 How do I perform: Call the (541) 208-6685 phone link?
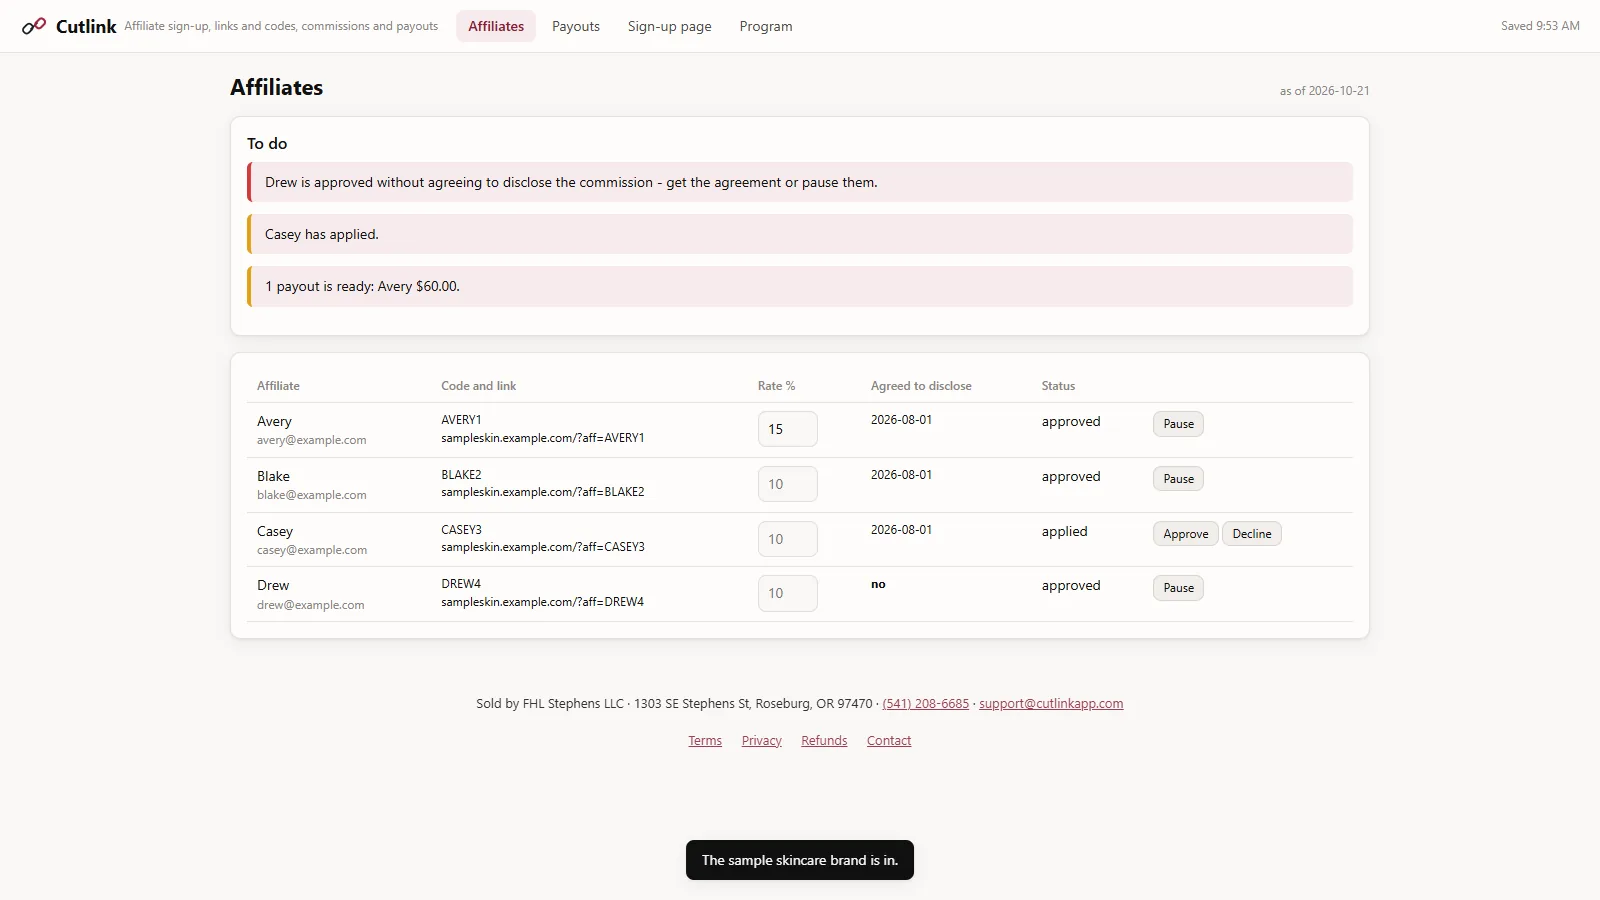(926, 704)
